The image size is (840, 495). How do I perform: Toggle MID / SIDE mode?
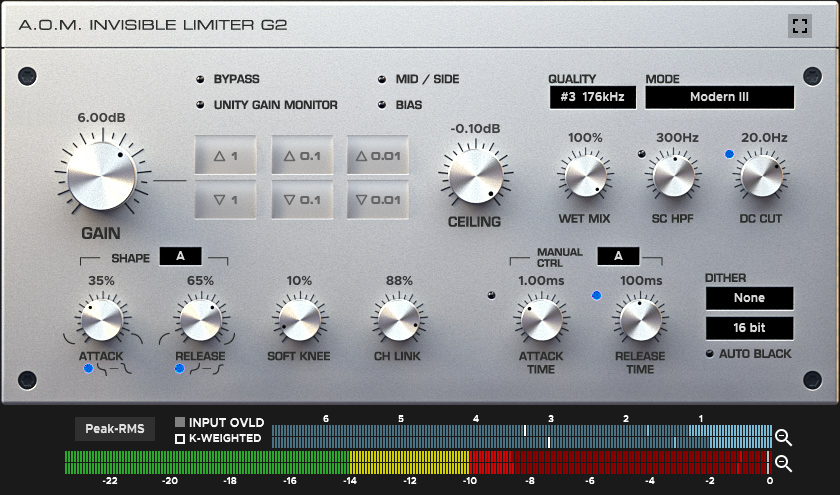pos(382,79)
